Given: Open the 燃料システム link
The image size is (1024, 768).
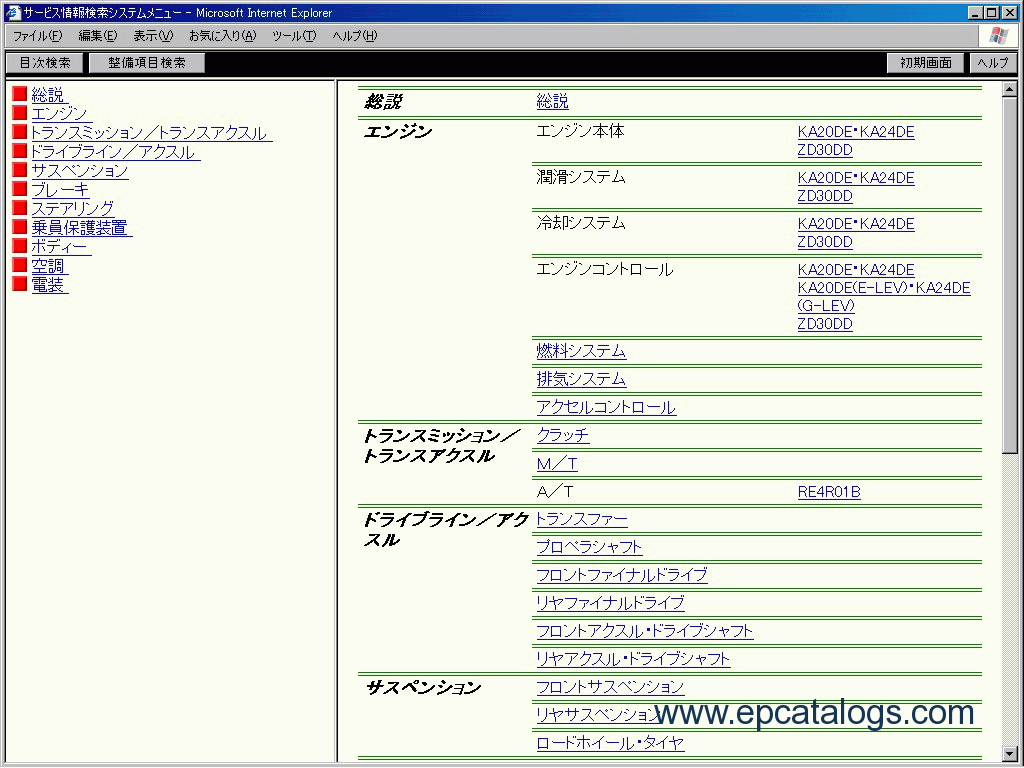Looking at the screenshot, I should pyautogui.click(x=581, y=351).
